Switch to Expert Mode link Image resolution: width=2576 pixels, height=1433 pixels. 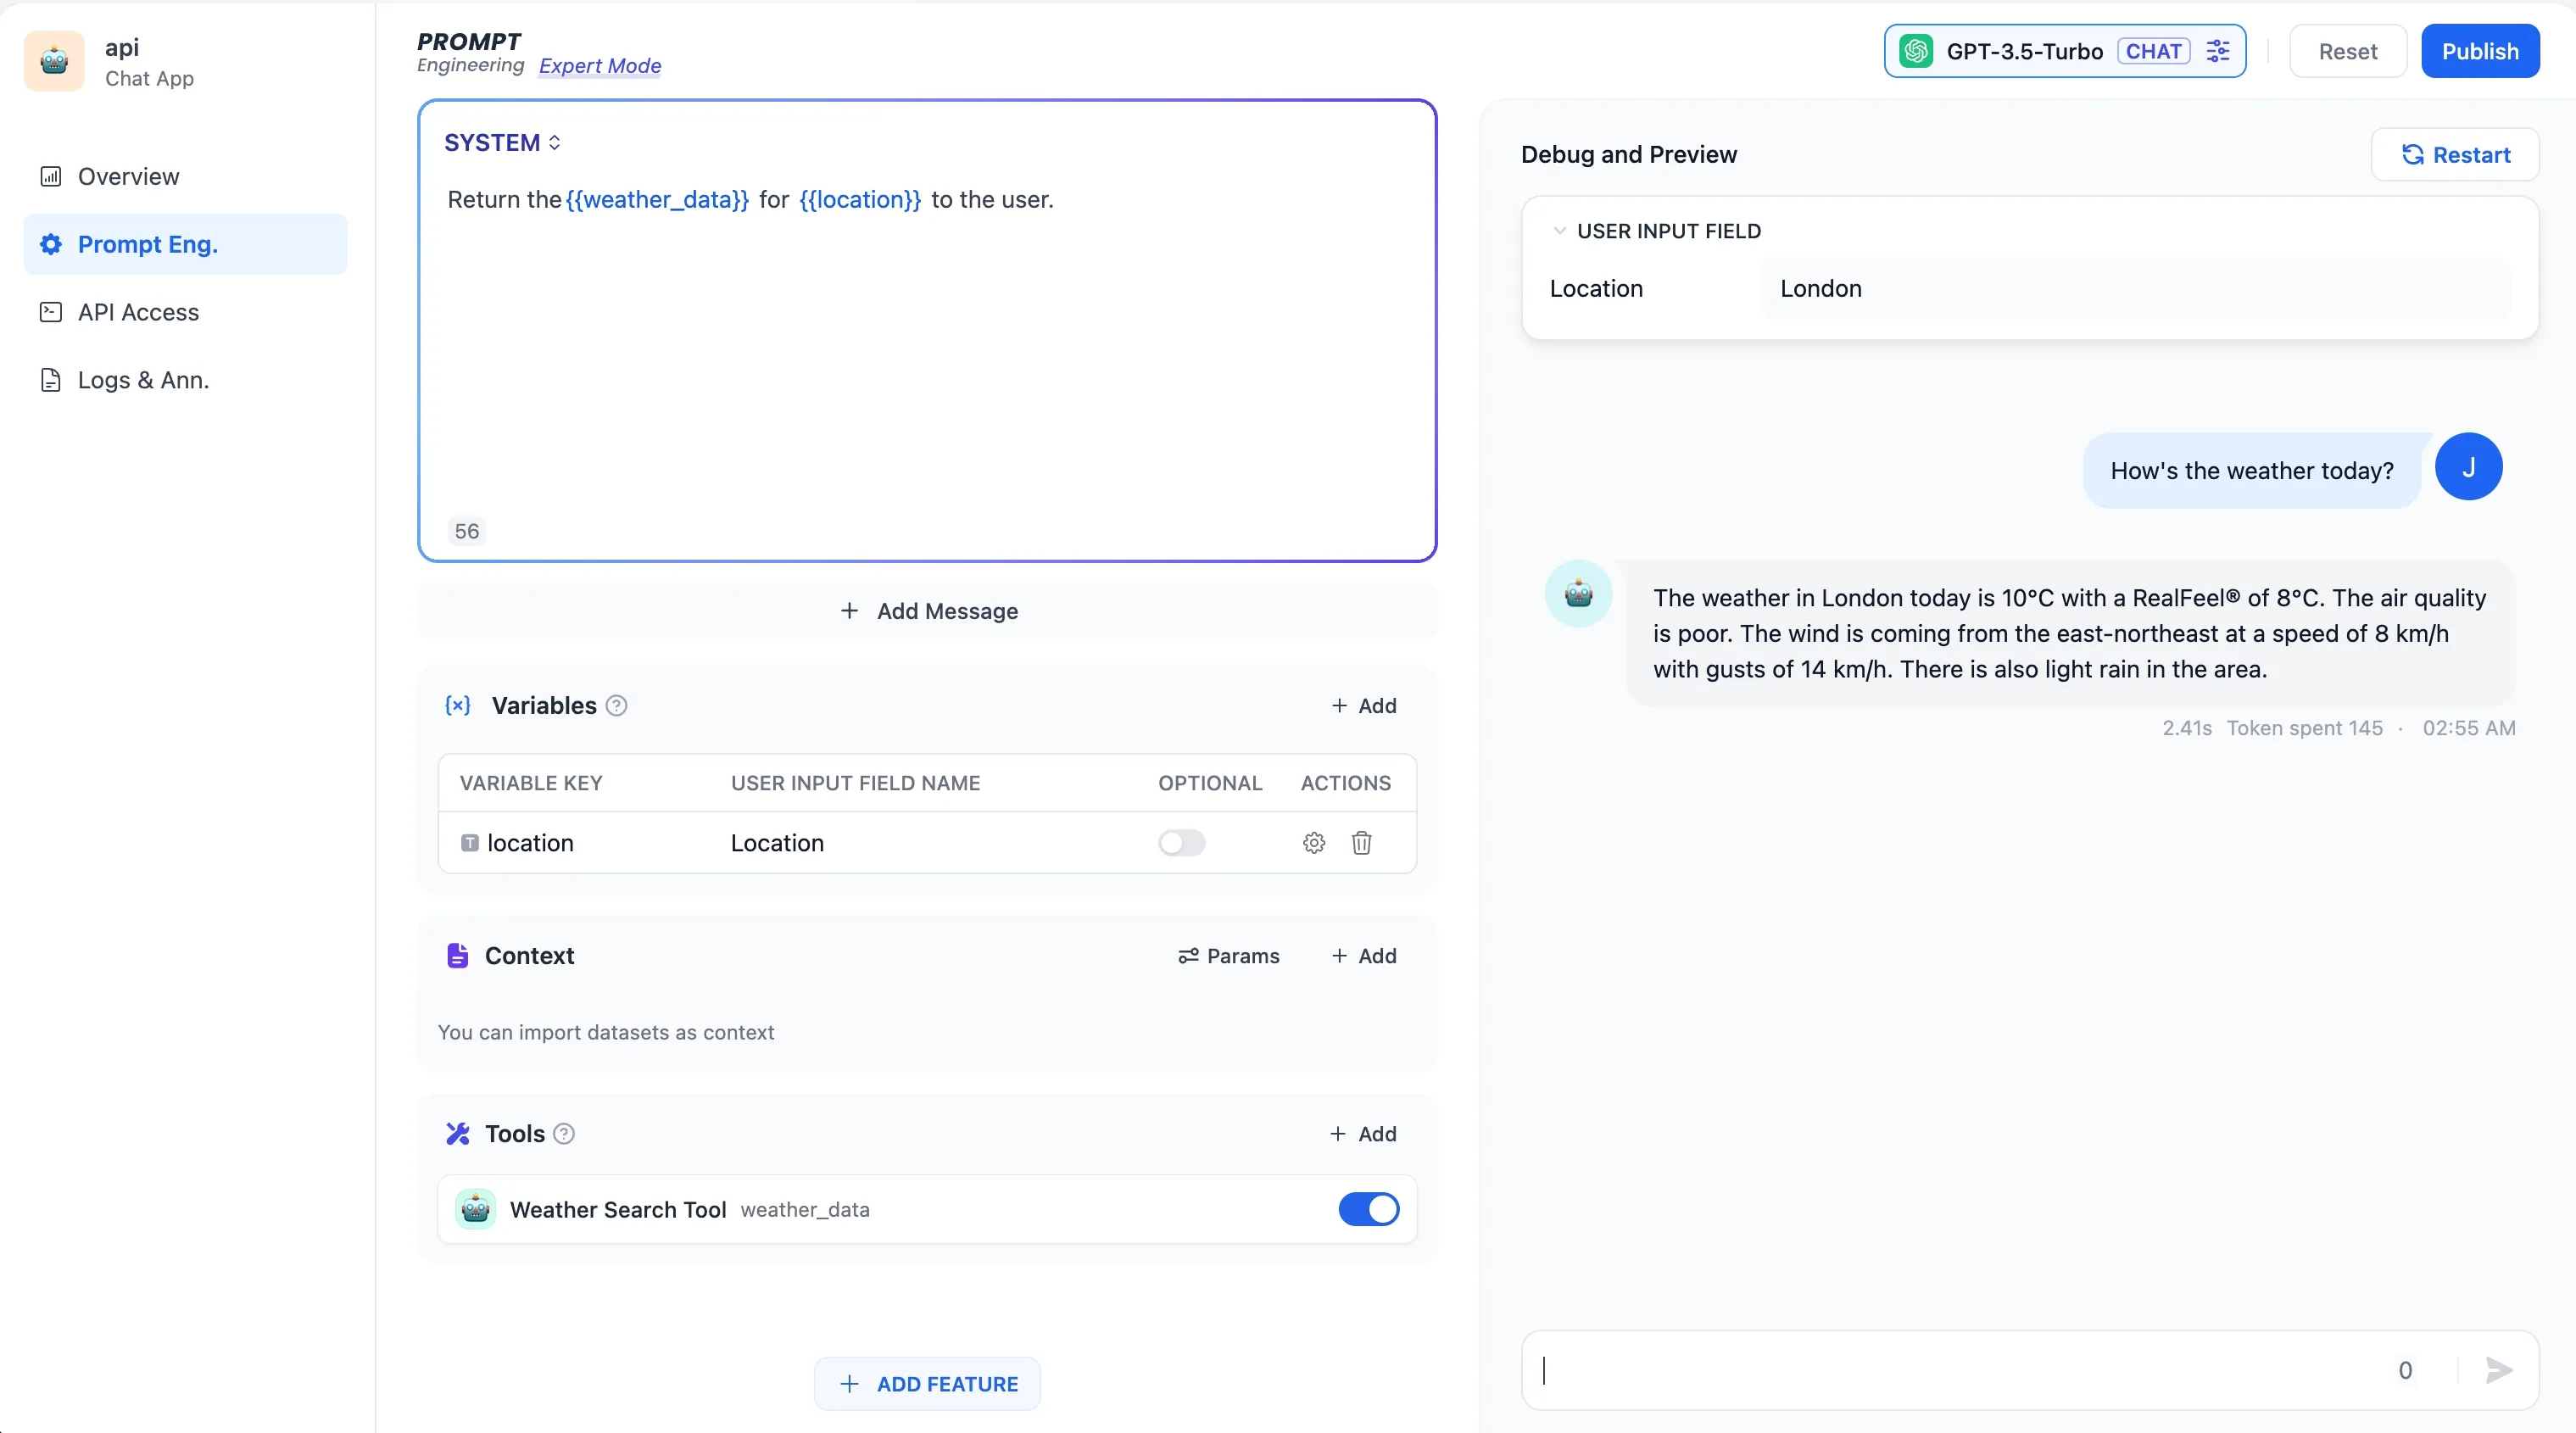[x=600, y=66]
